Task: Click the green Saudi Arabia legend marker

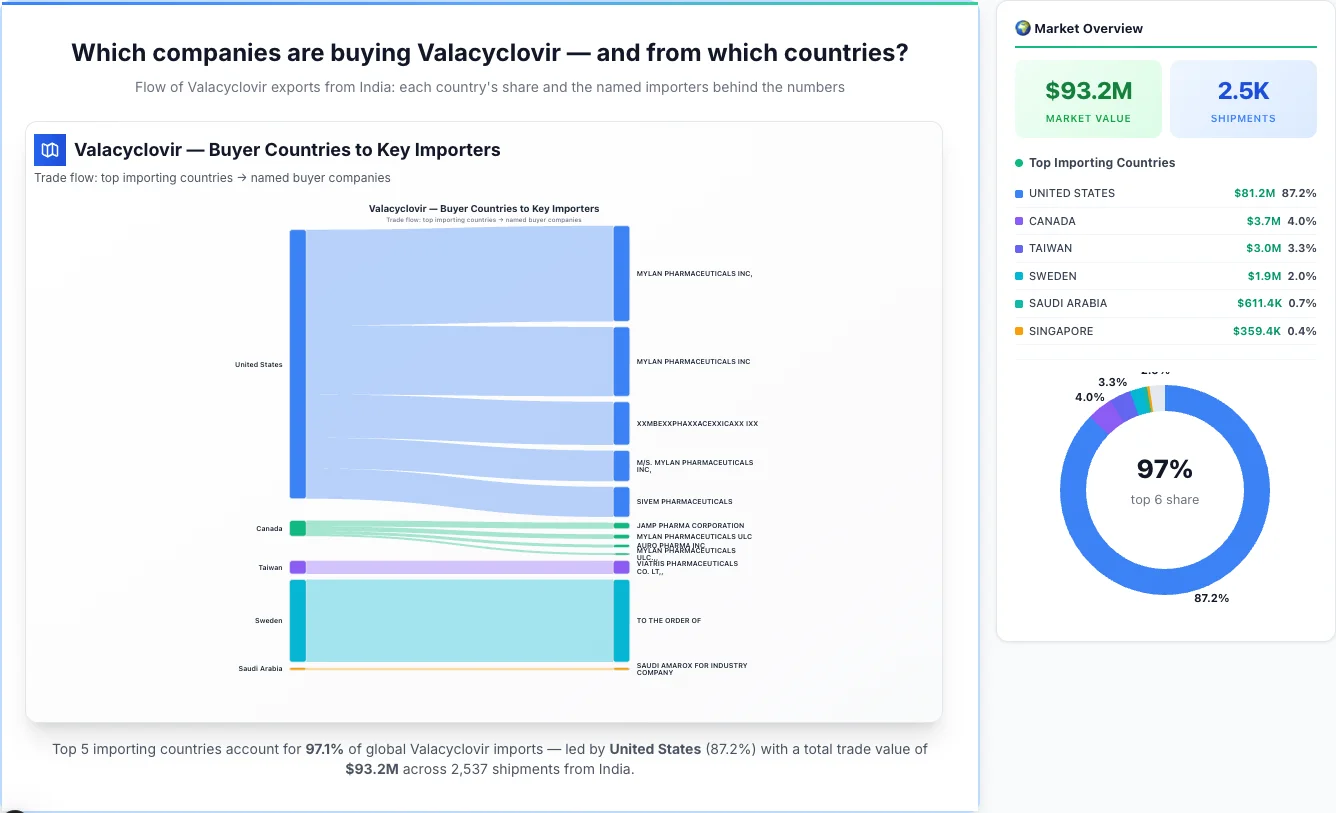Action: pos(1017,303)
